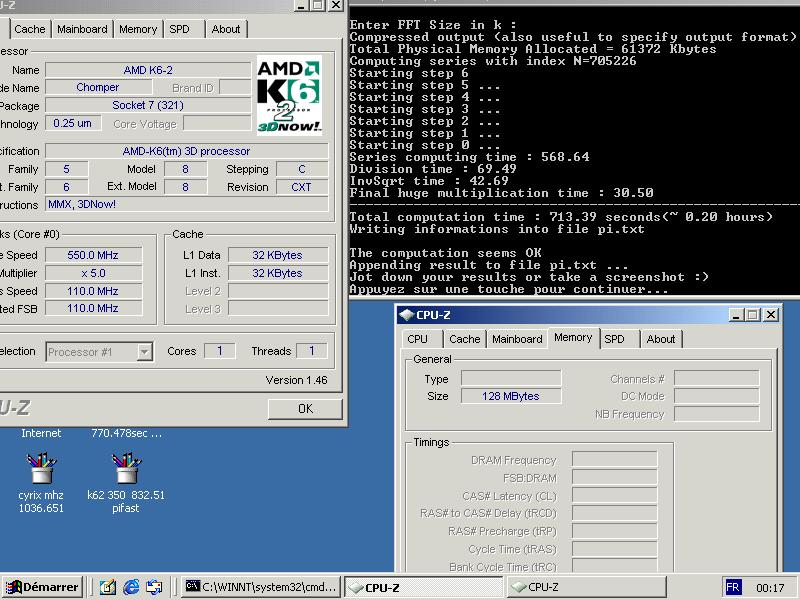This screenshot has width=800, height=600.
Task: Open the Internet desktop shortcut label
Action: tap(41, 433)
